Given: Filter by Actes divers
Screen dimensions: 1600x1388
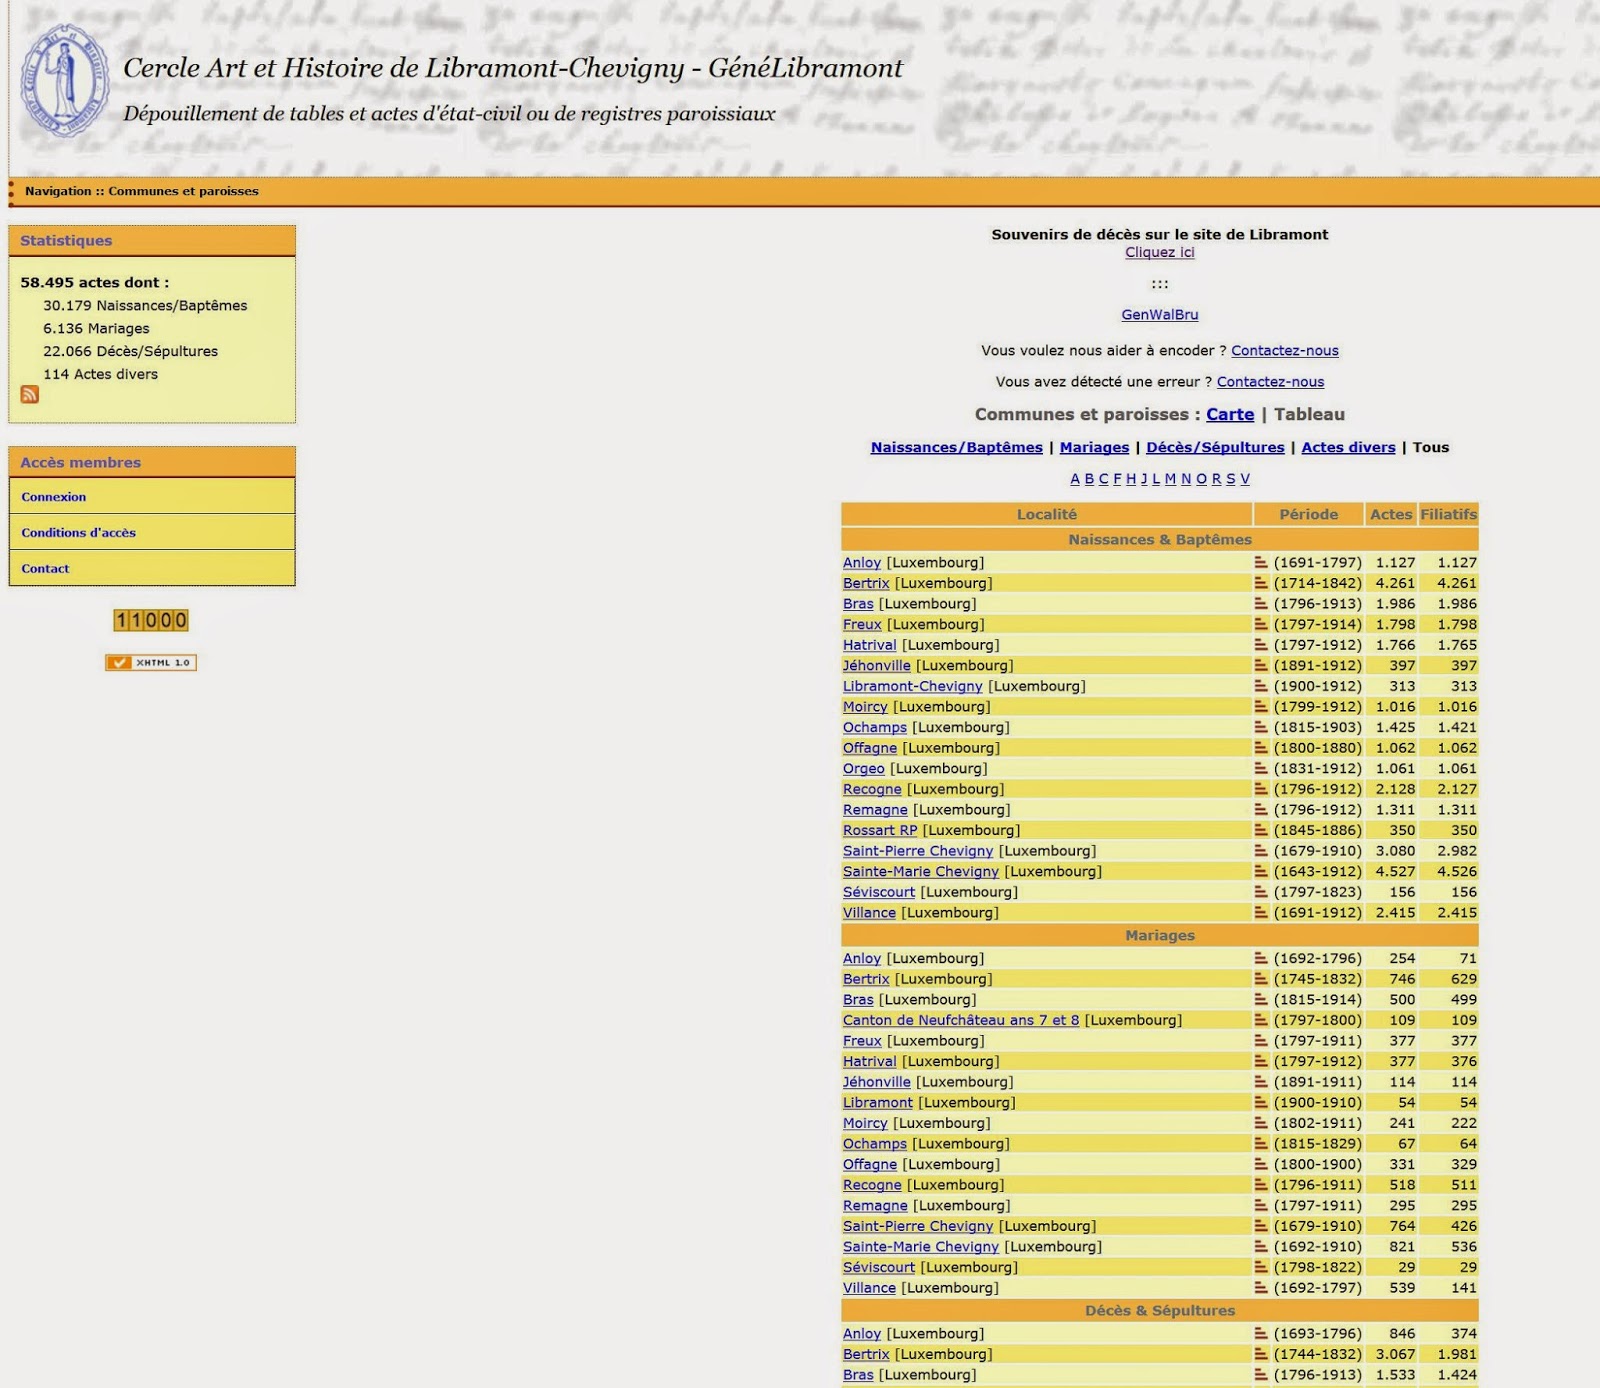Looking at the screenshot, I should coord(1348,447).
